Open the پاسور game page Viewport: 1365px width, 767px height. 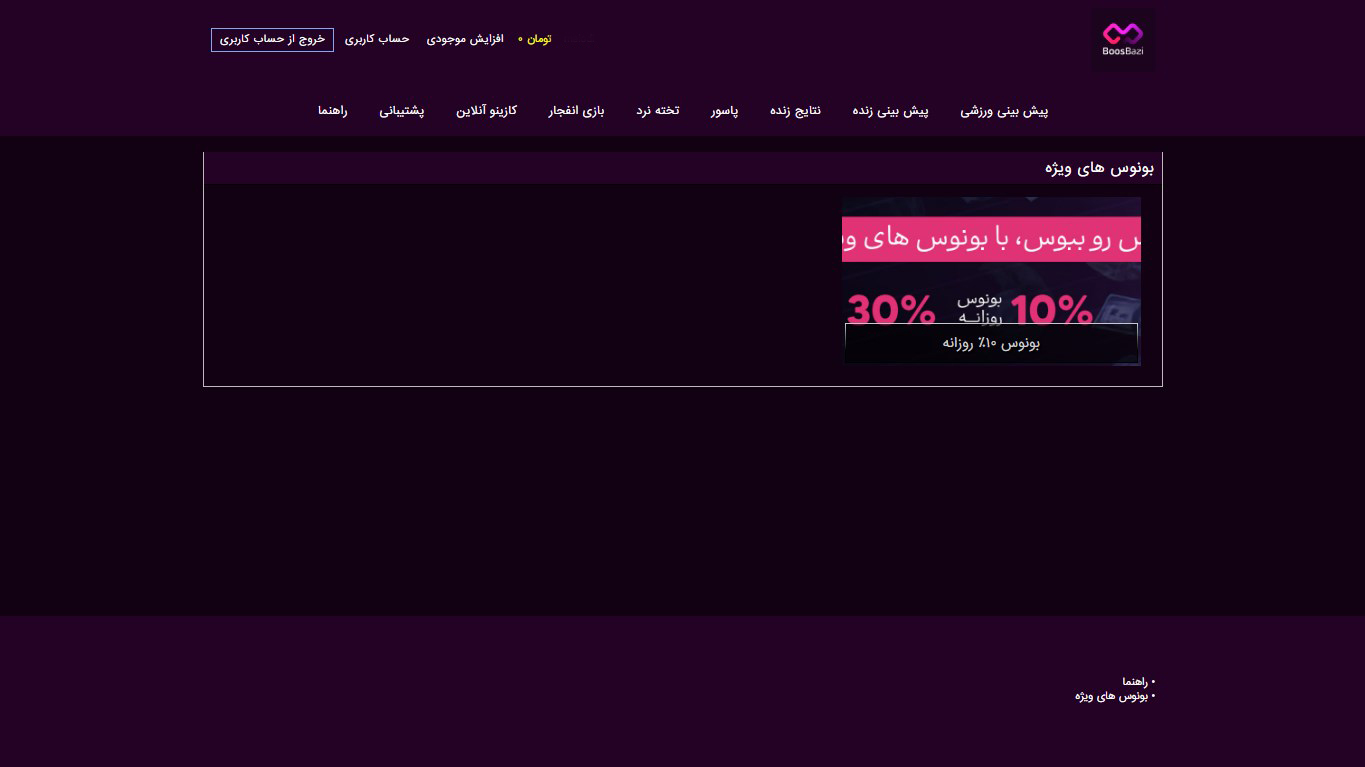[724, 111]
